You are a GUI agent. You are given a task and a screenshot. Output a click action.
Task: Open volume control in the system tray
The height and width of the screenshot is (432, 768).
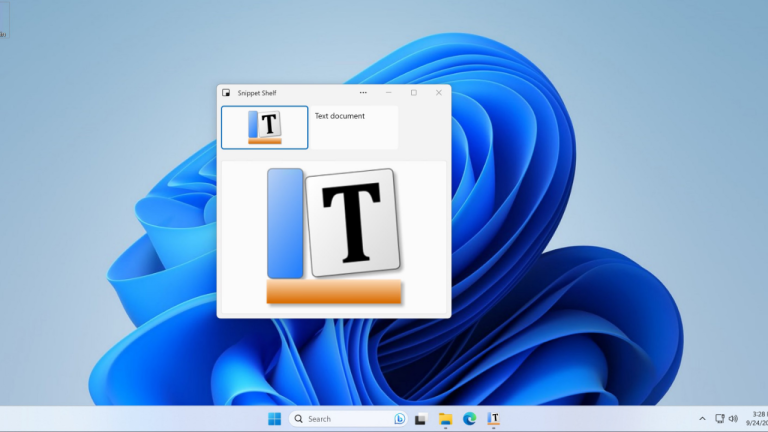[x=733, y=419]
